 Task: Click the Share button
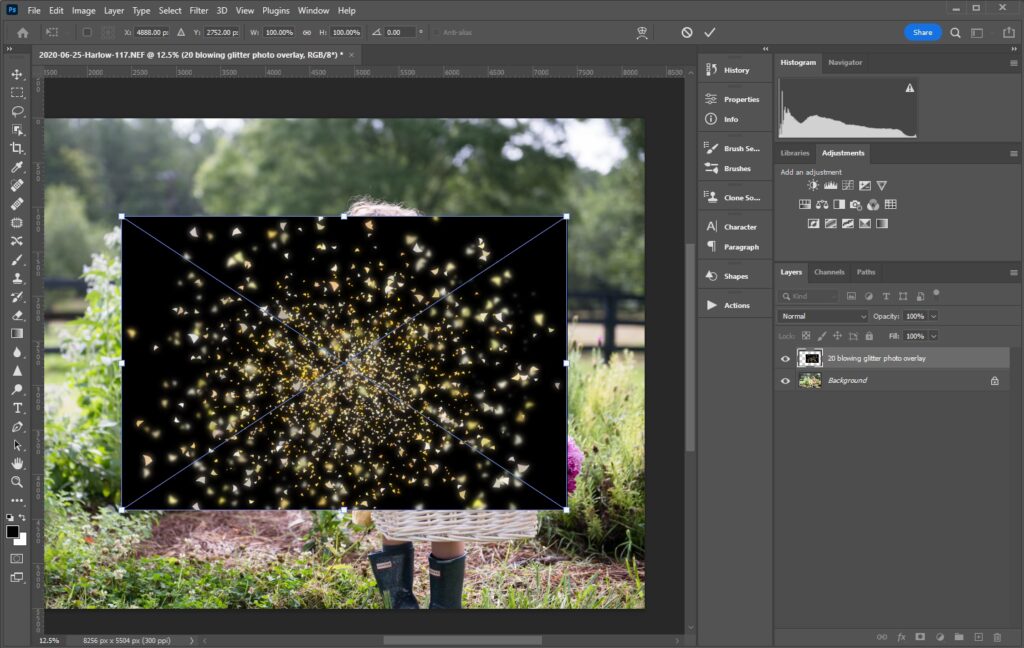[922, 32]
